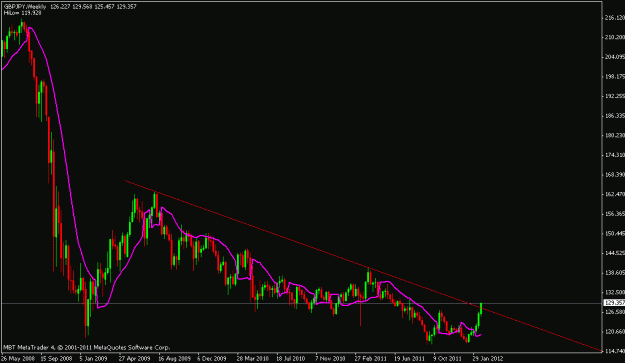
Task: Click the 27 Apr 2009 date label
Action: tap(134, 358)
